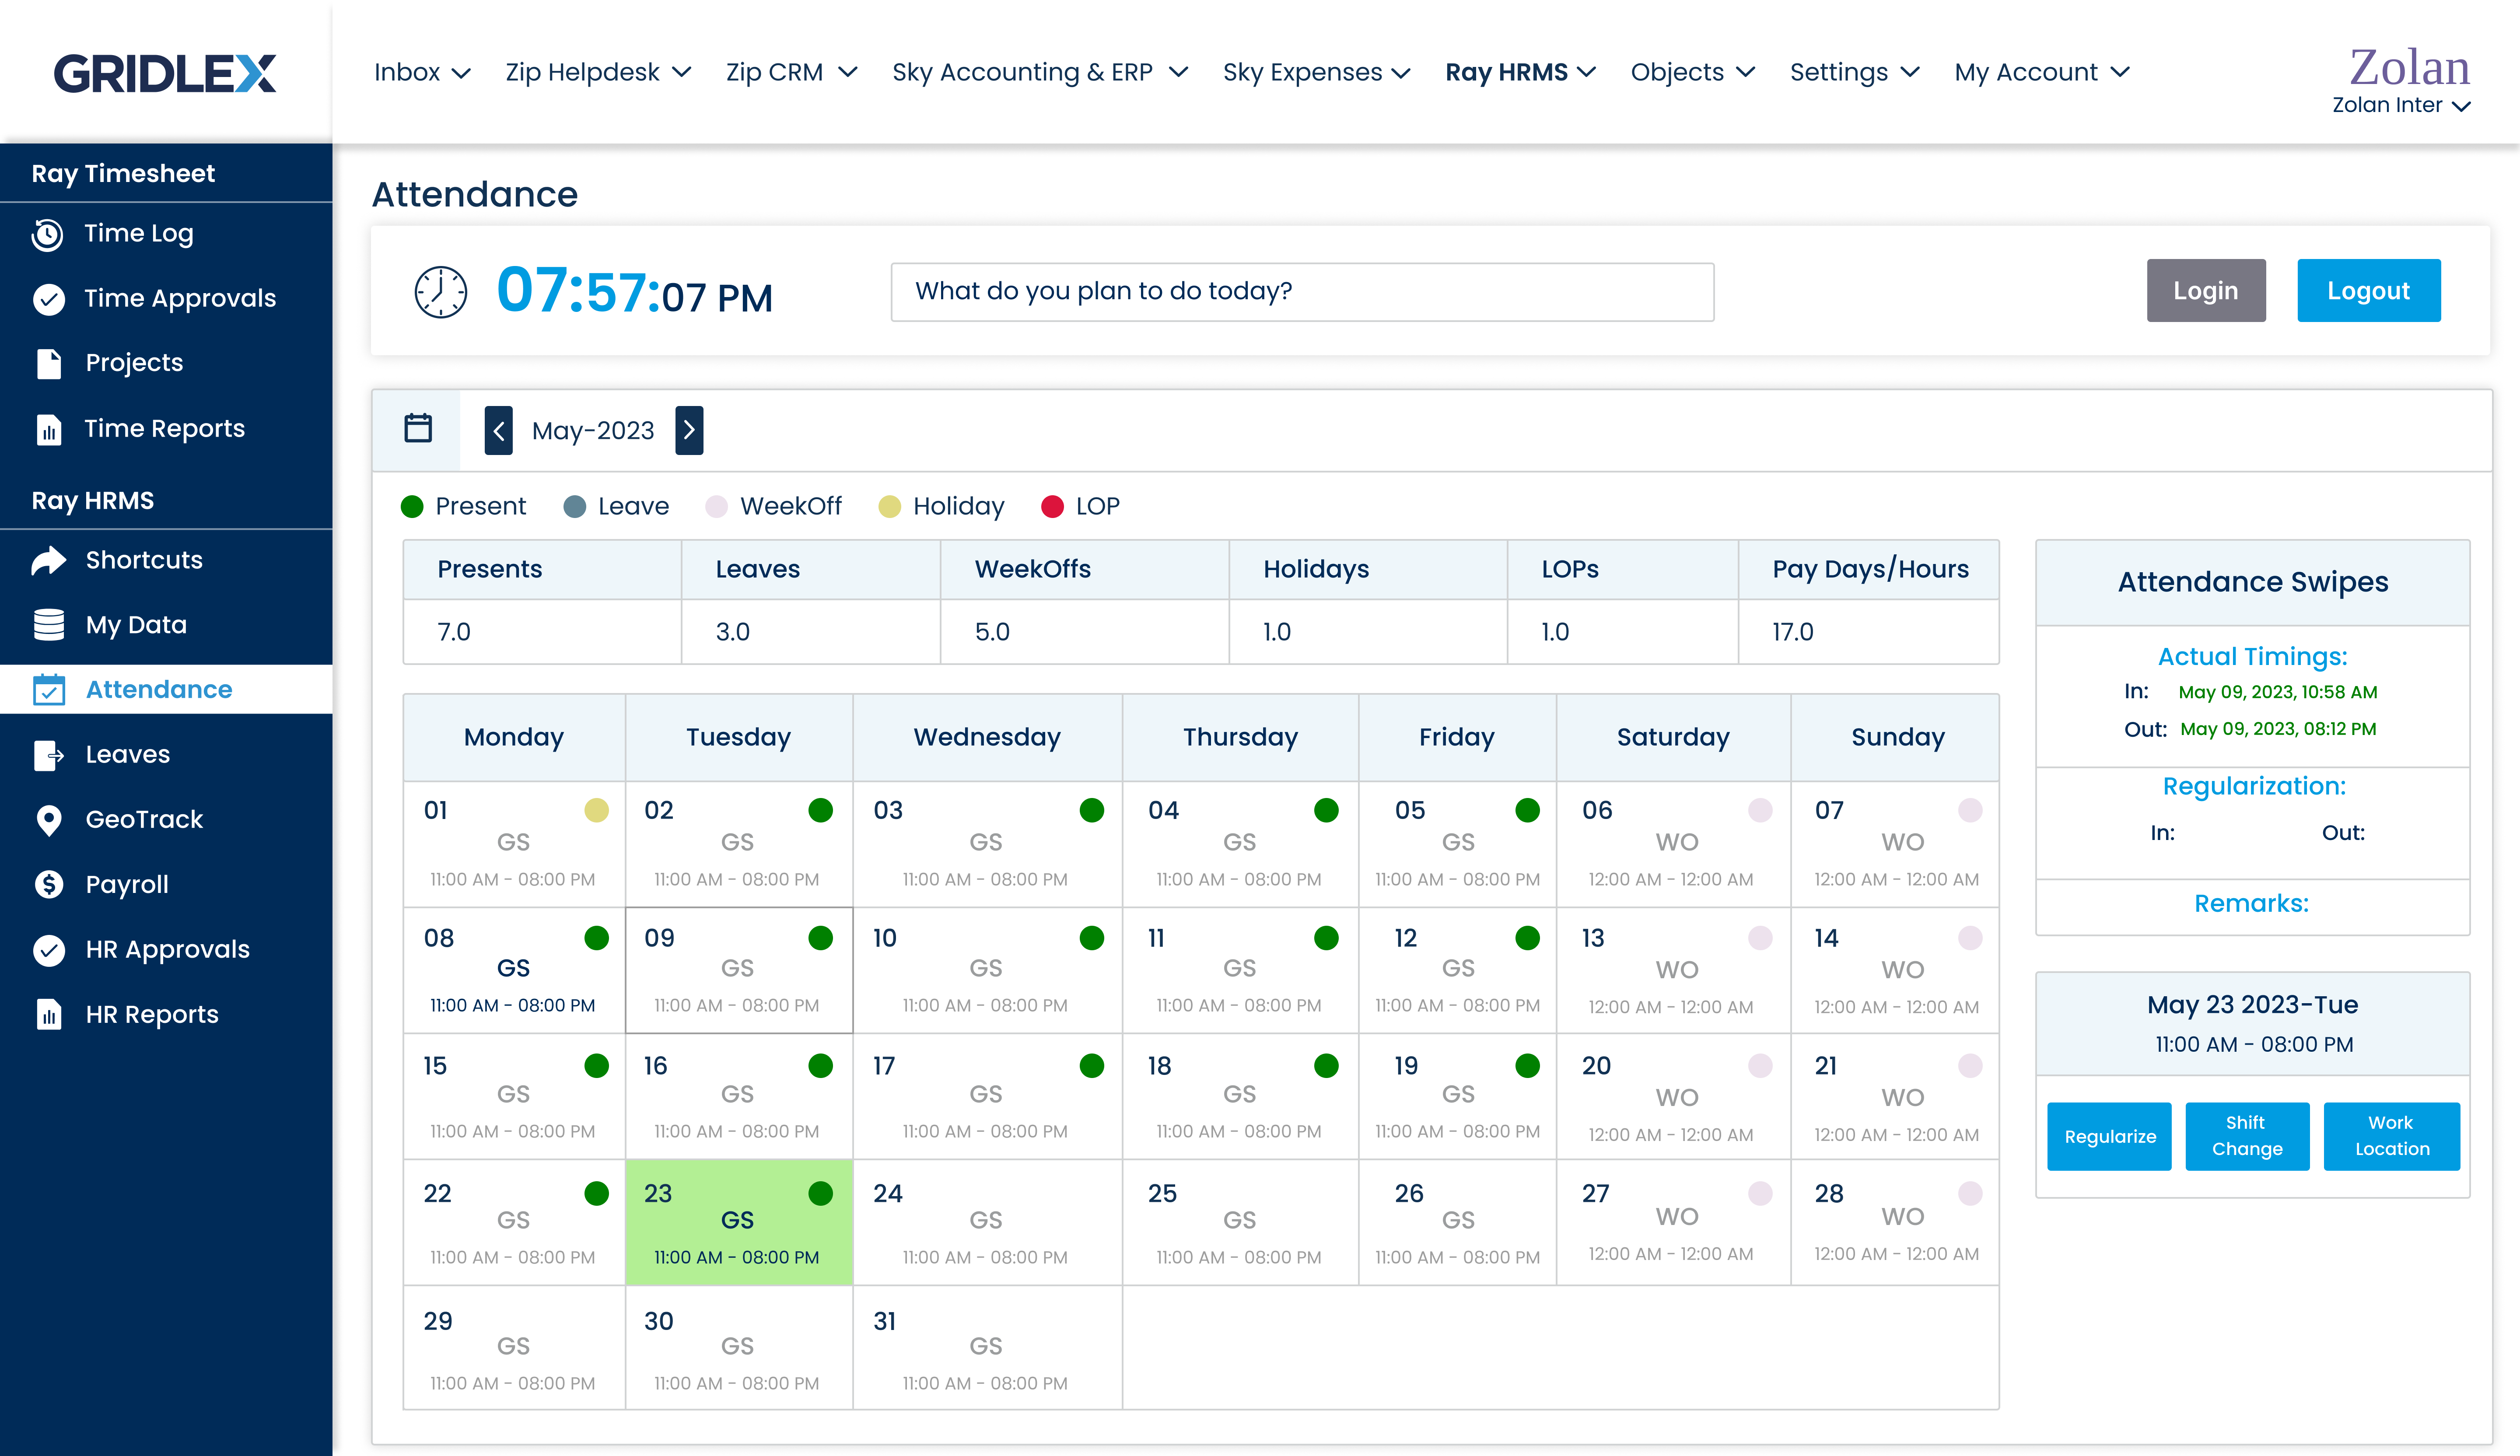Viewport: 2520px width, 1456px height.
Task: Open the Sky Expenses dropdown
Action: [1315, 72]
